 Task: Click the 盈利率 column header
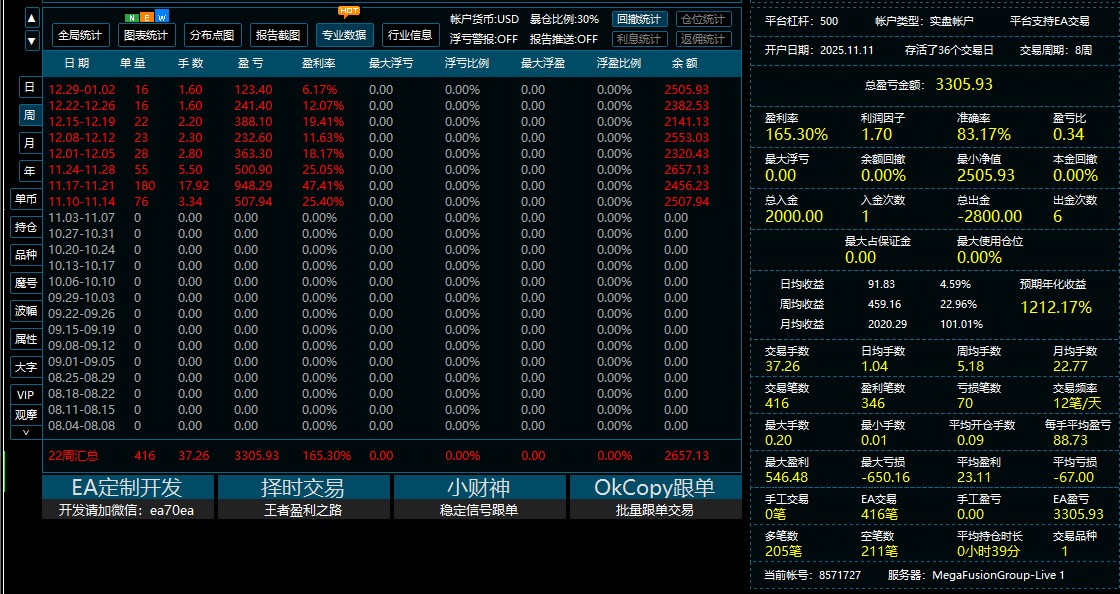point(319,63)
